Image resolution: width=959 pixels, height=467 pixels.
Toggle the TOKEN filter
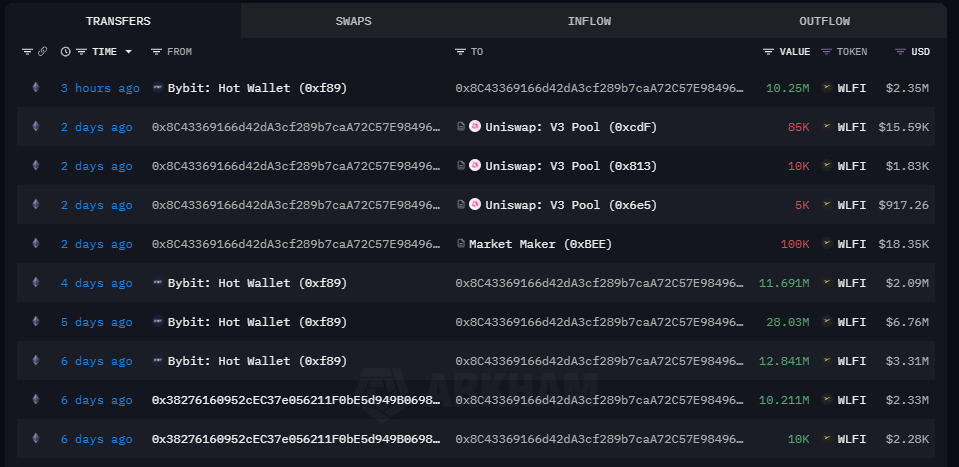pos(826,52)
